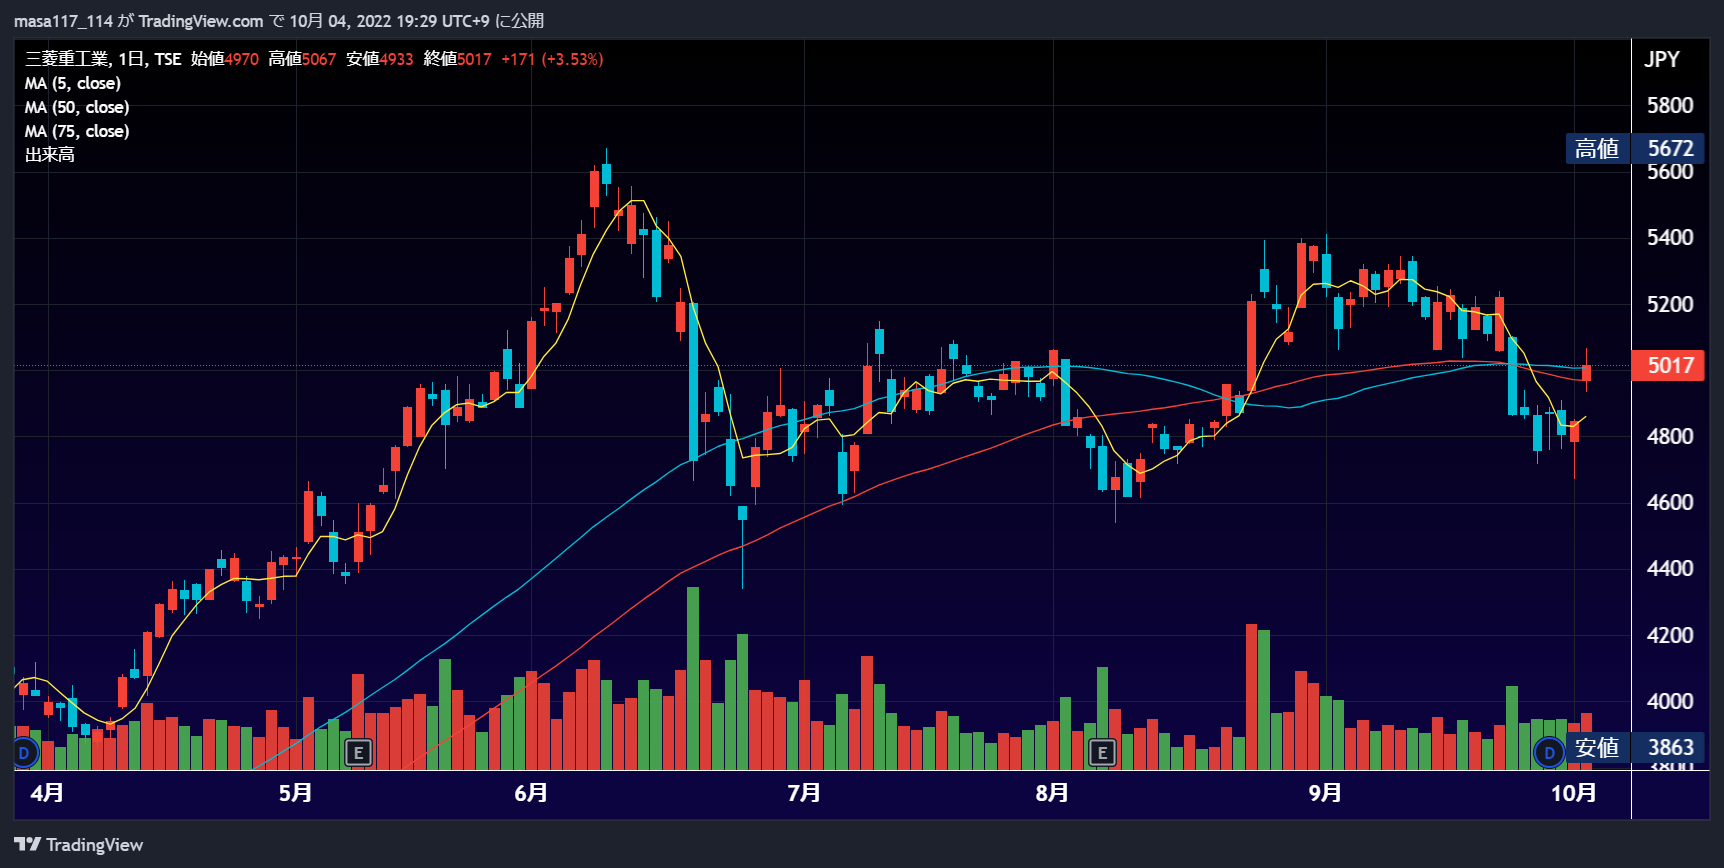Click the 5月 label on time axis

[x=295, y=793]
